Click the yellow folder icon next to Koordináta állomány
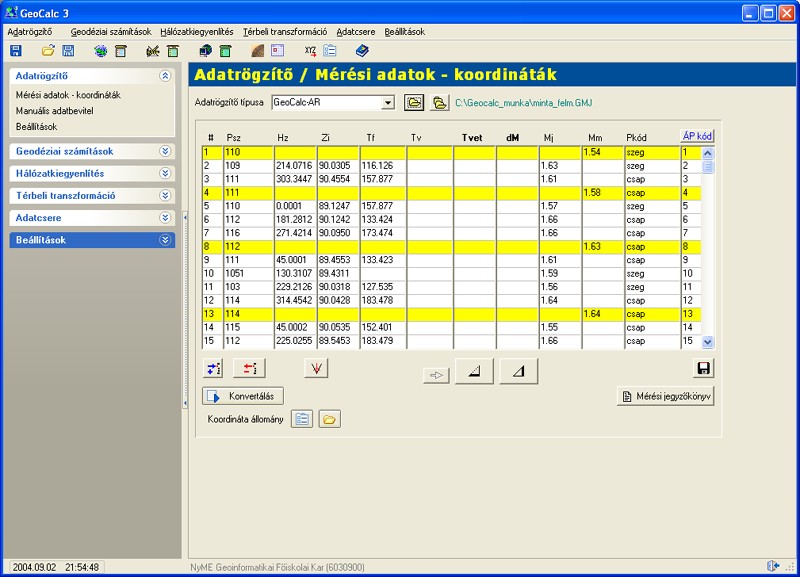Screen dimensions: 800x577 [330, 419]
